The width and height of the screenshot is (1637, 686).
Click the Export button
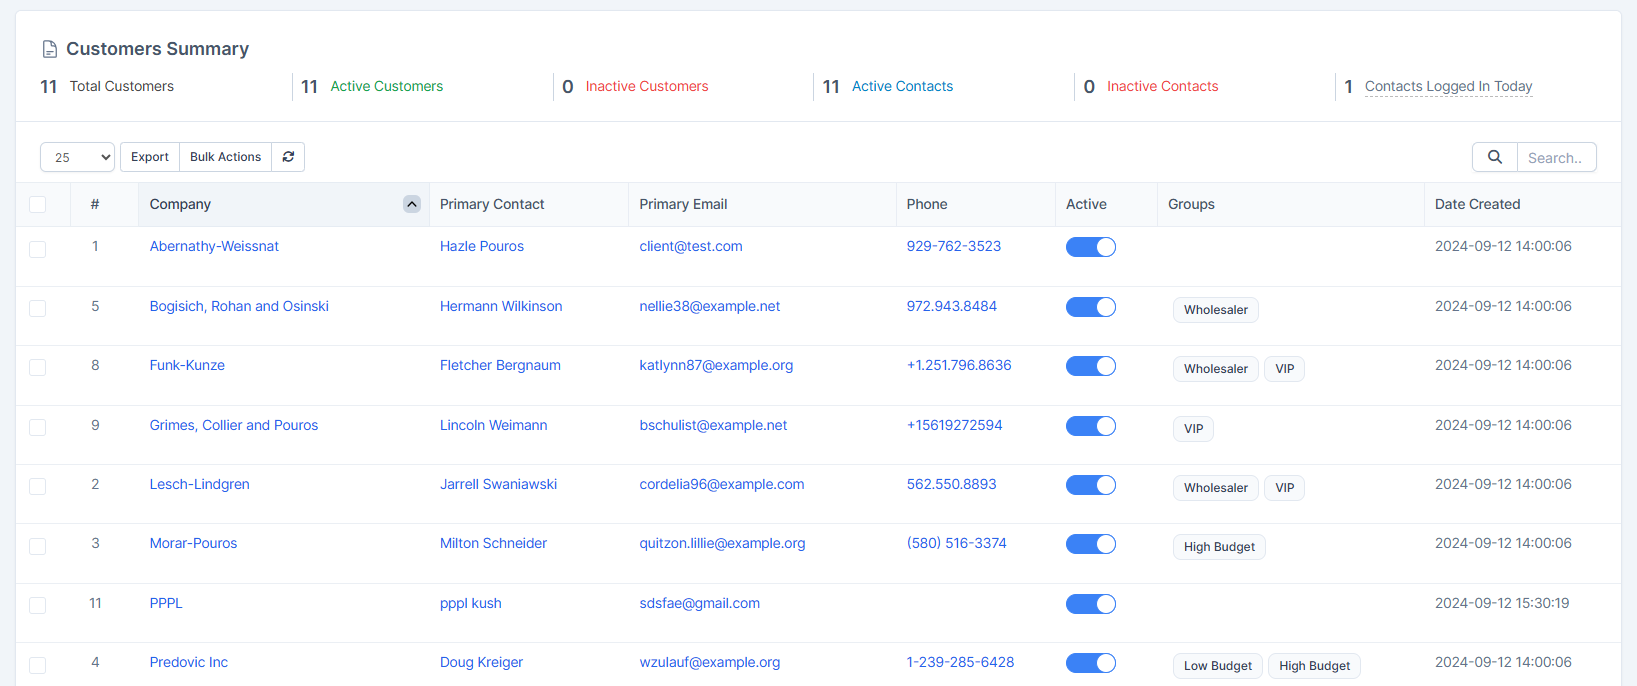pos(150,157)
